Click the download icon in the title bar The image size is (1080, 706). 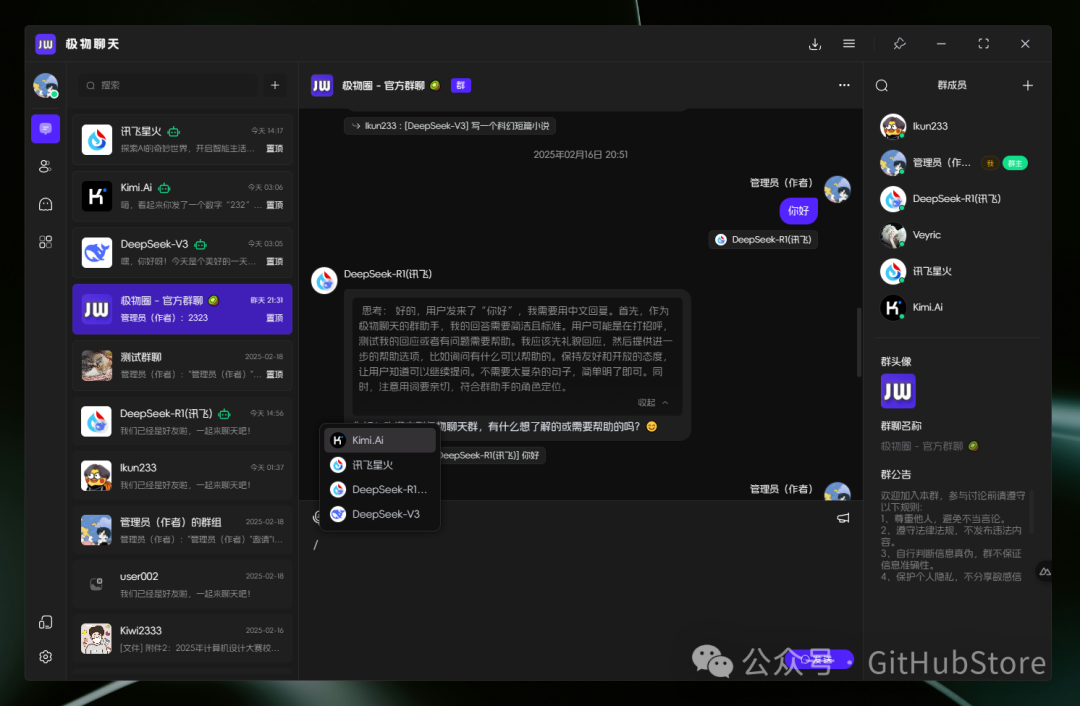click(x=815, y=44)
